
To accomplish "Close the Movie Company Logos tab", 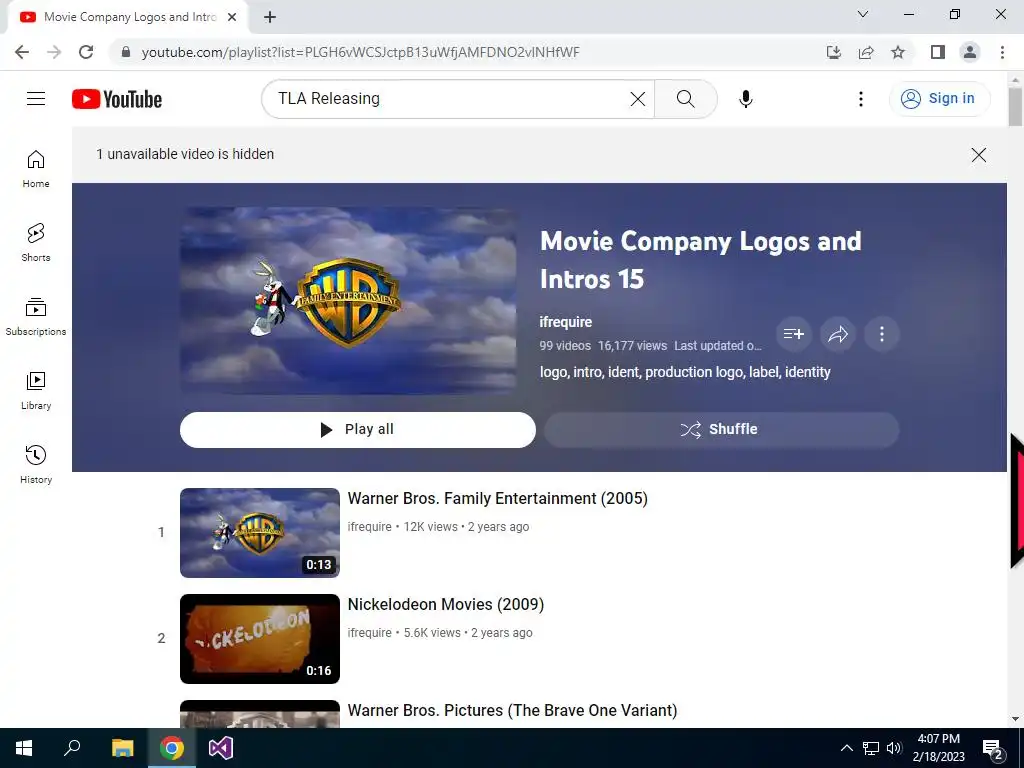I will (x=232, y=17).
